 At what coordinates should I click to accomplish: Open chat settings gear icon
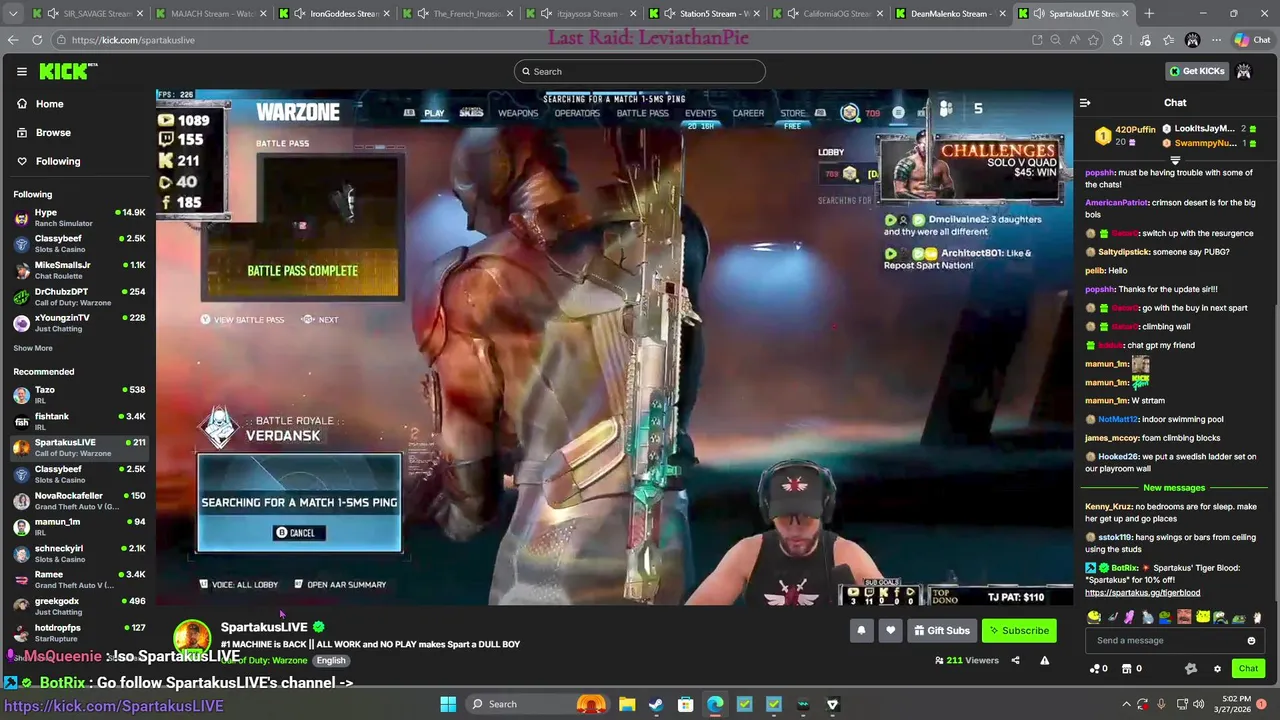pyautogui.click(x=1217, y=669)
